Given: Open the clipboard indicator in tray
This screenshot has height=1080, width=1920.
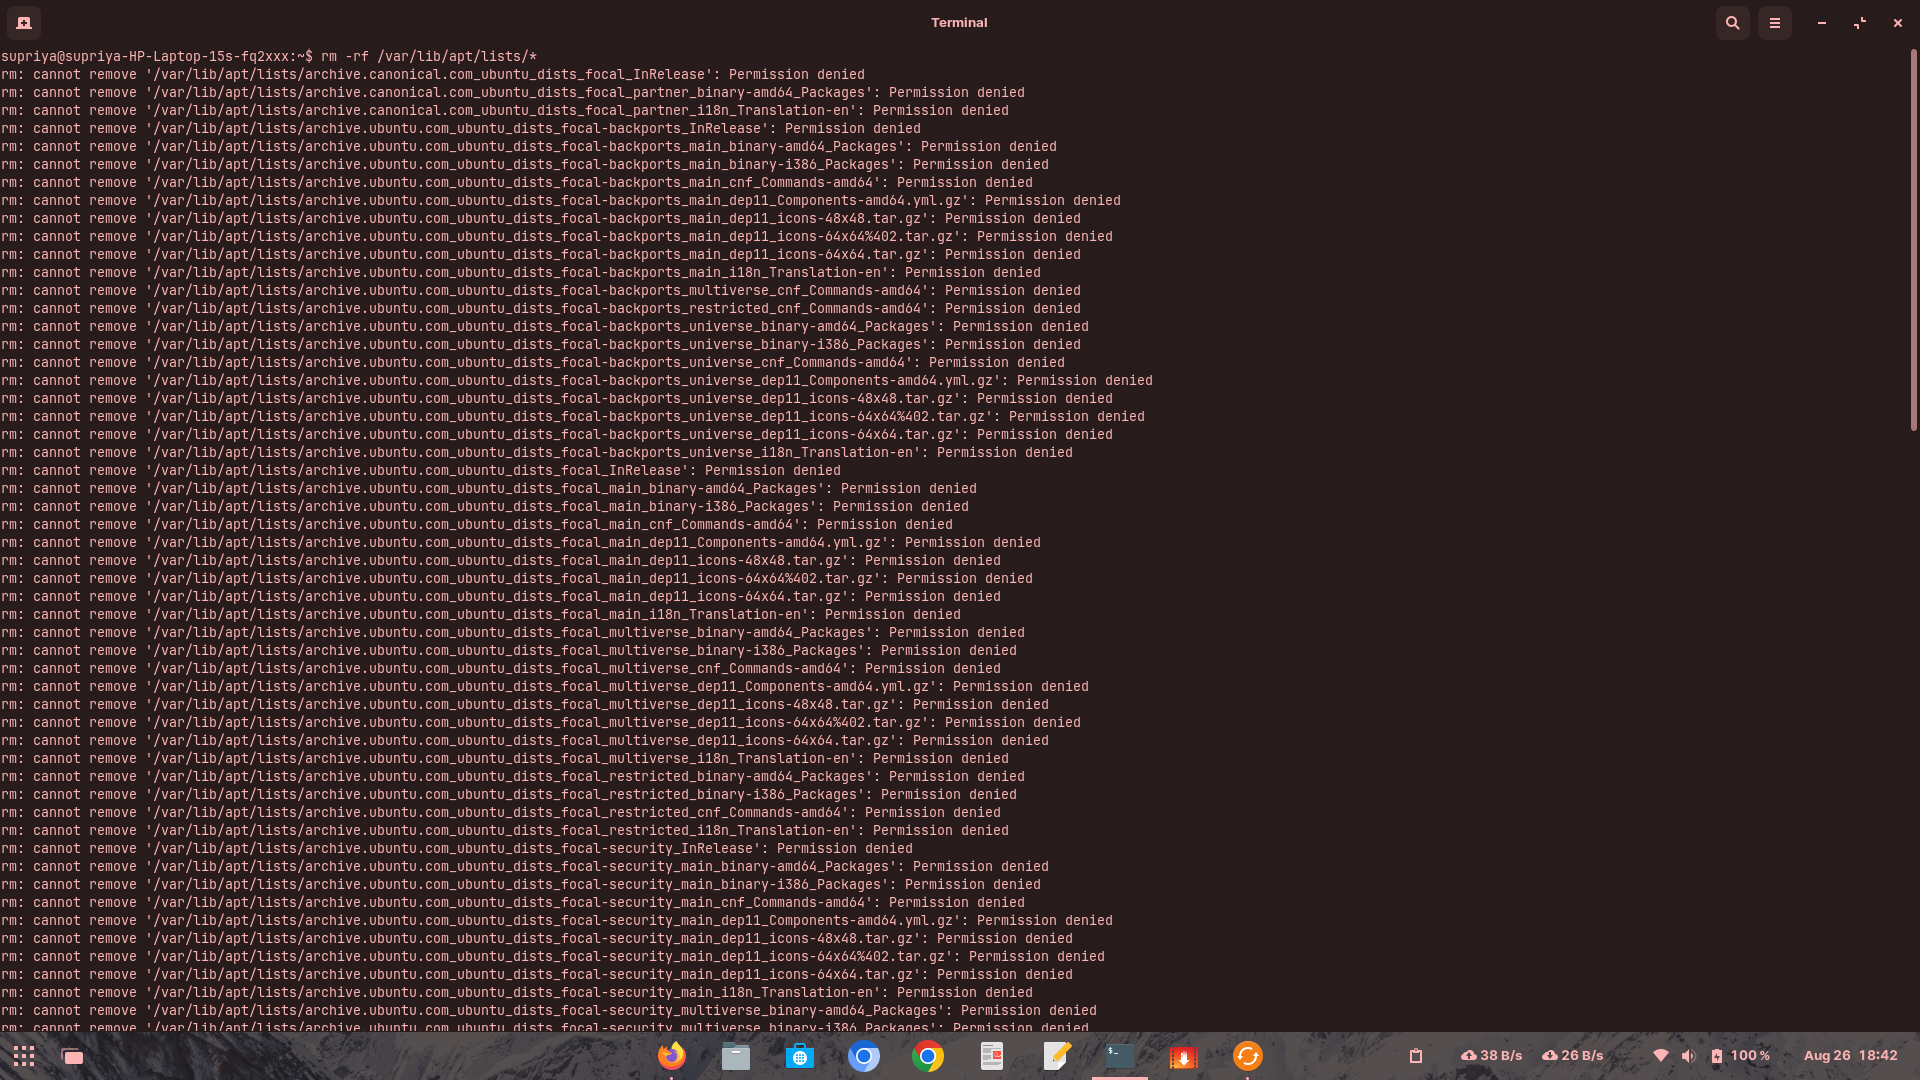Looking at the screenshot, I should tap(1416, 1056).
